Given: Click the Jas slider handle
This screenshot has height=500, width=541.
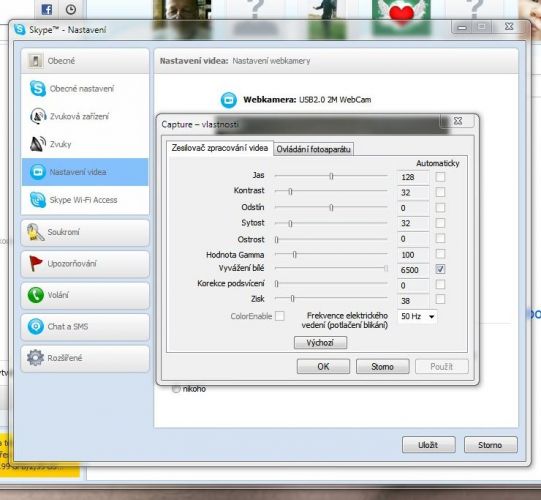Looking at the screenshot, I should coord(331,176).
